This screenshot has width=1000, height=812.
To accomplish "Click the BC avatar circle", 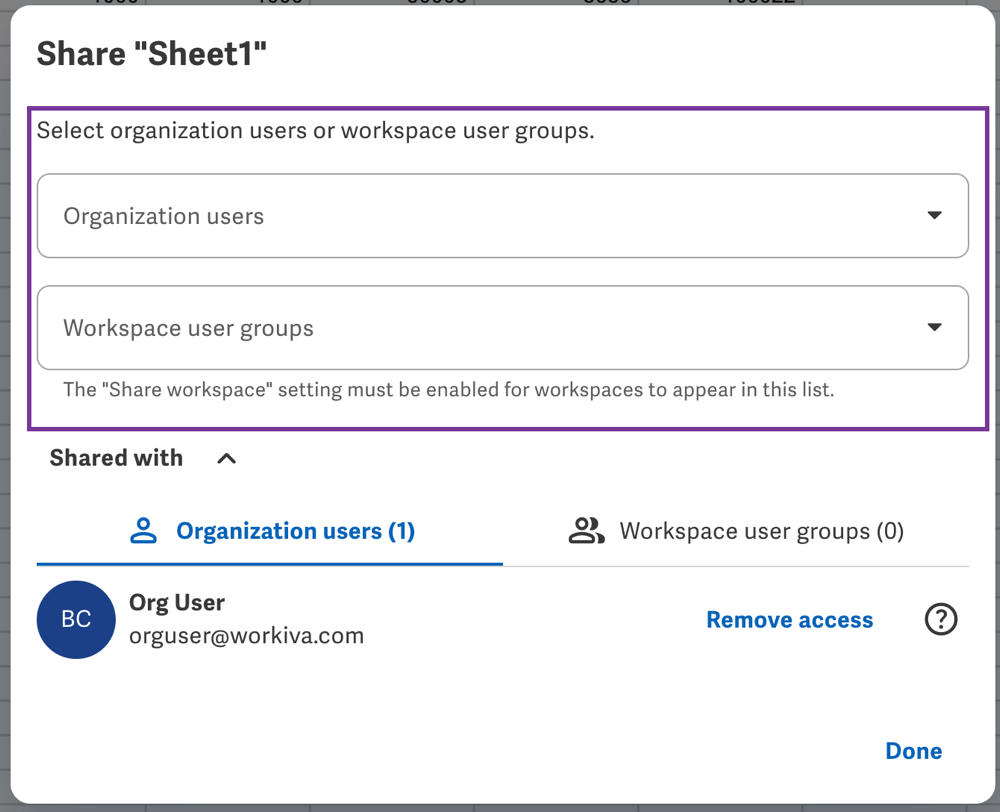I will [x=76, y=620].
